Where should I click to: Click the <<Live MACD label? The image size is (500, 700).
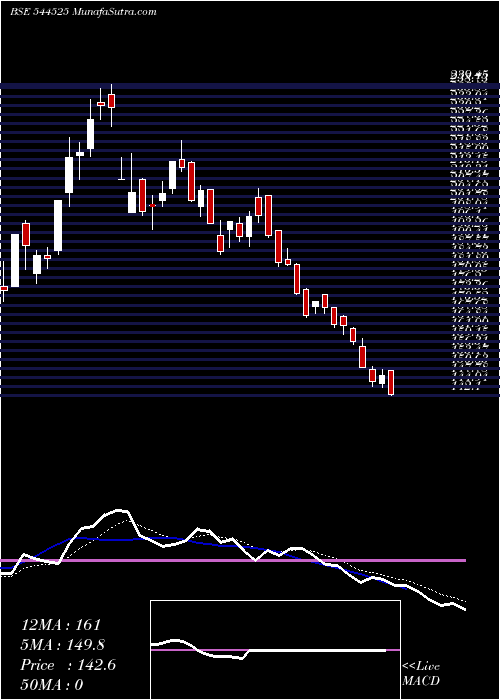tap(421, 674)
